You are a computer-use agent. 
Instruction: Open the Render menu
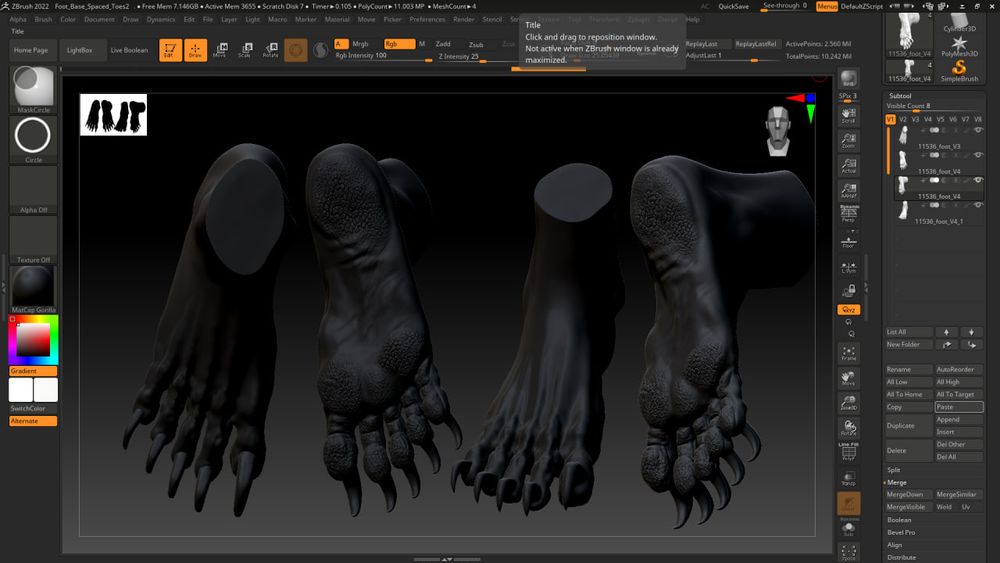point(464,19)
